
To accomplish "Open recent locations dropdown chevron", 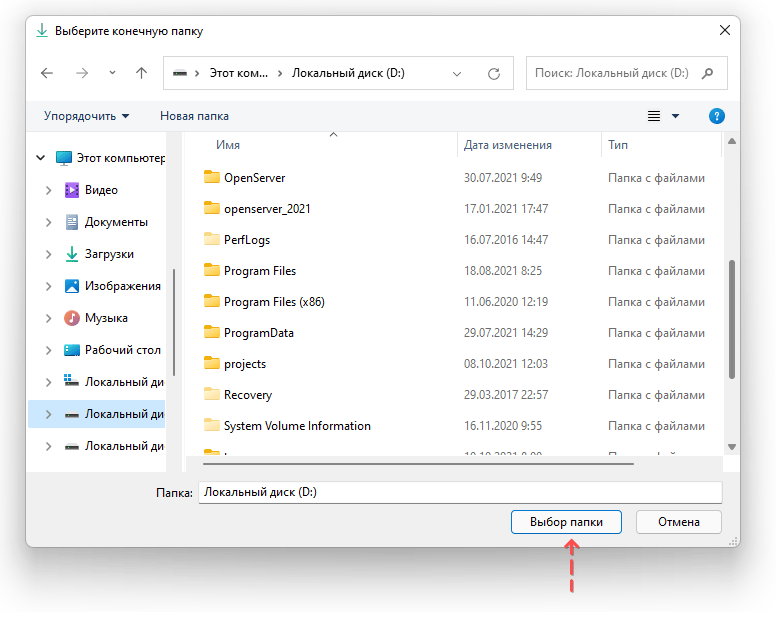I will click(112, 73).
